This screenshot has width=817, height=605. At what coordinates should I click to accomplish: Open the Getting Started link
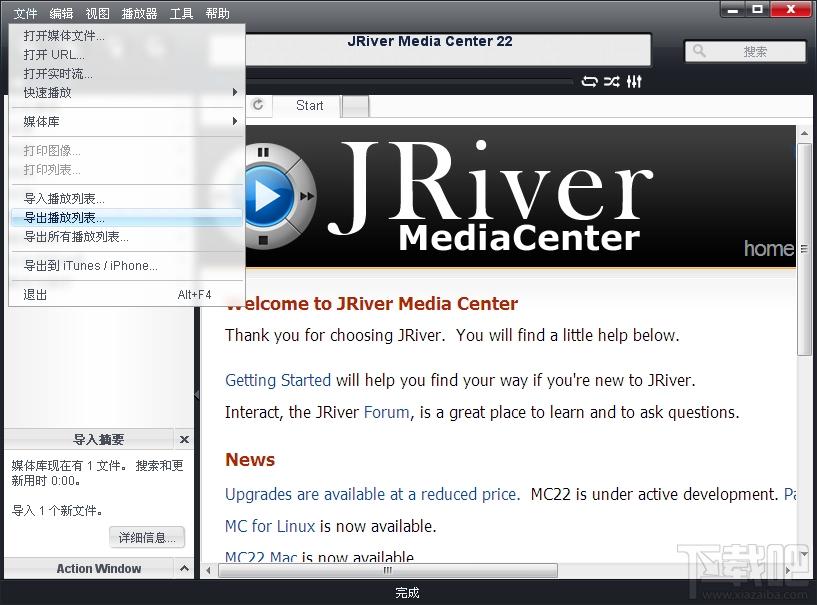[x=278, y=380]
